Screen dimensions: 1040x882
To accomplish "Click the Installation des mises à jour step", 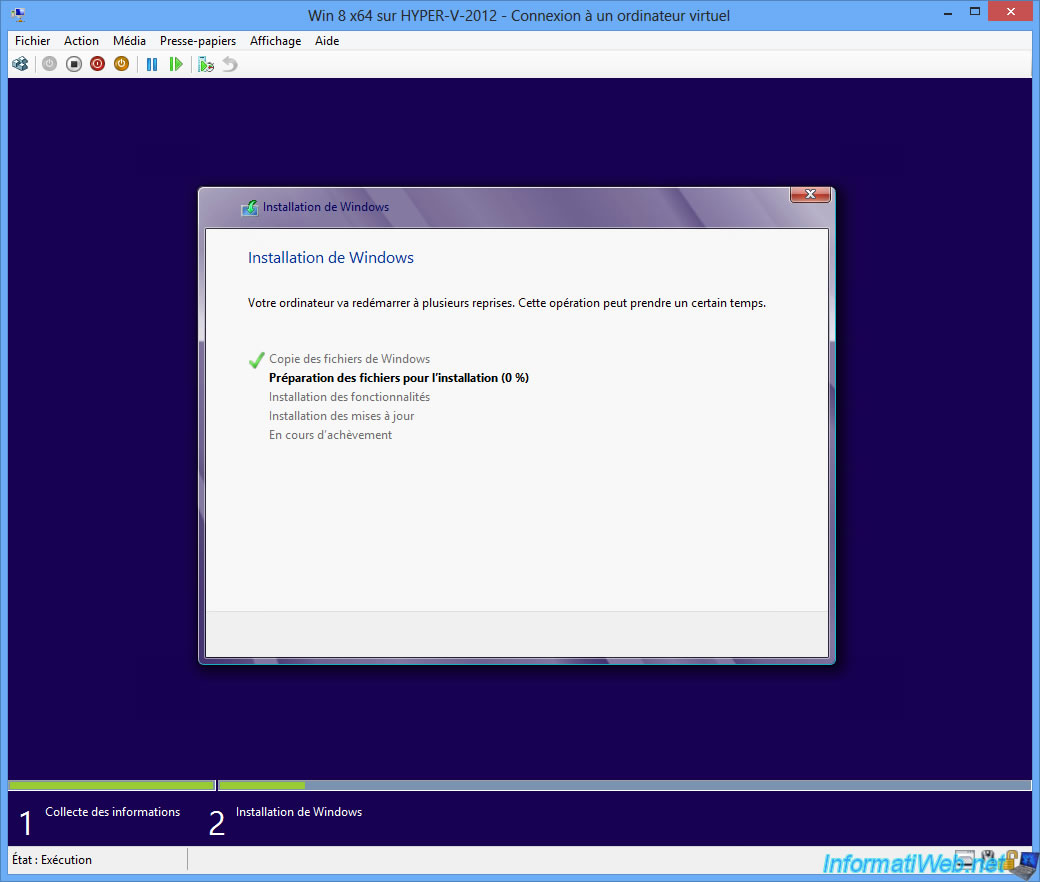I will pos(341,416).
